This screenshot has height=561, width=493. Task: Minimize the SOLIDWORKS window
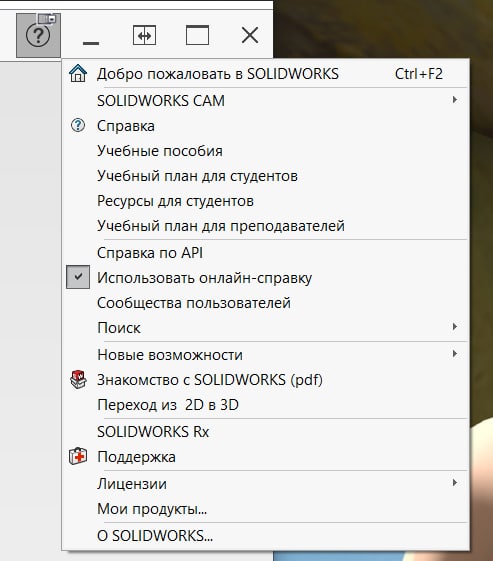(x=91, y=43)
